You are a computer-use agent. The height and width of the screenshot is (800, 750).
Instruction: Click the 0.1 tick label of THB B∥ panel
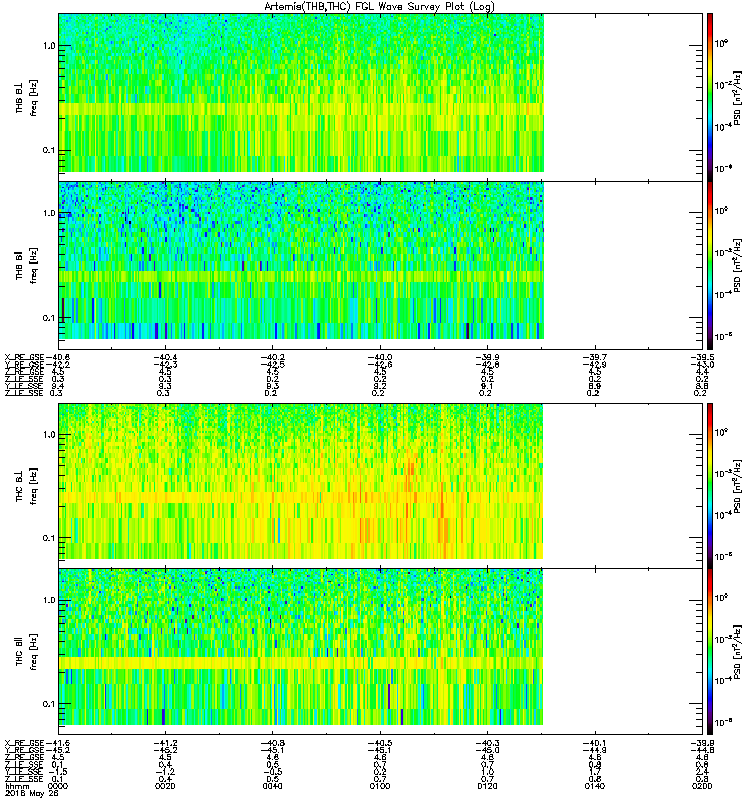coord(49,318)
